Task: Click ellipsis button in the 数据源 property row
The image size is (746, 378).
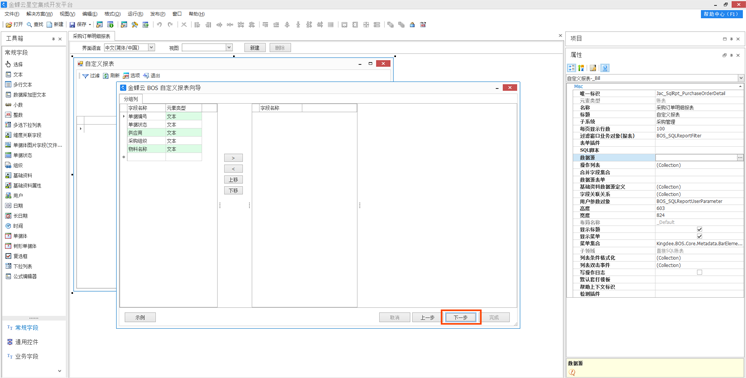Action: 740,157
